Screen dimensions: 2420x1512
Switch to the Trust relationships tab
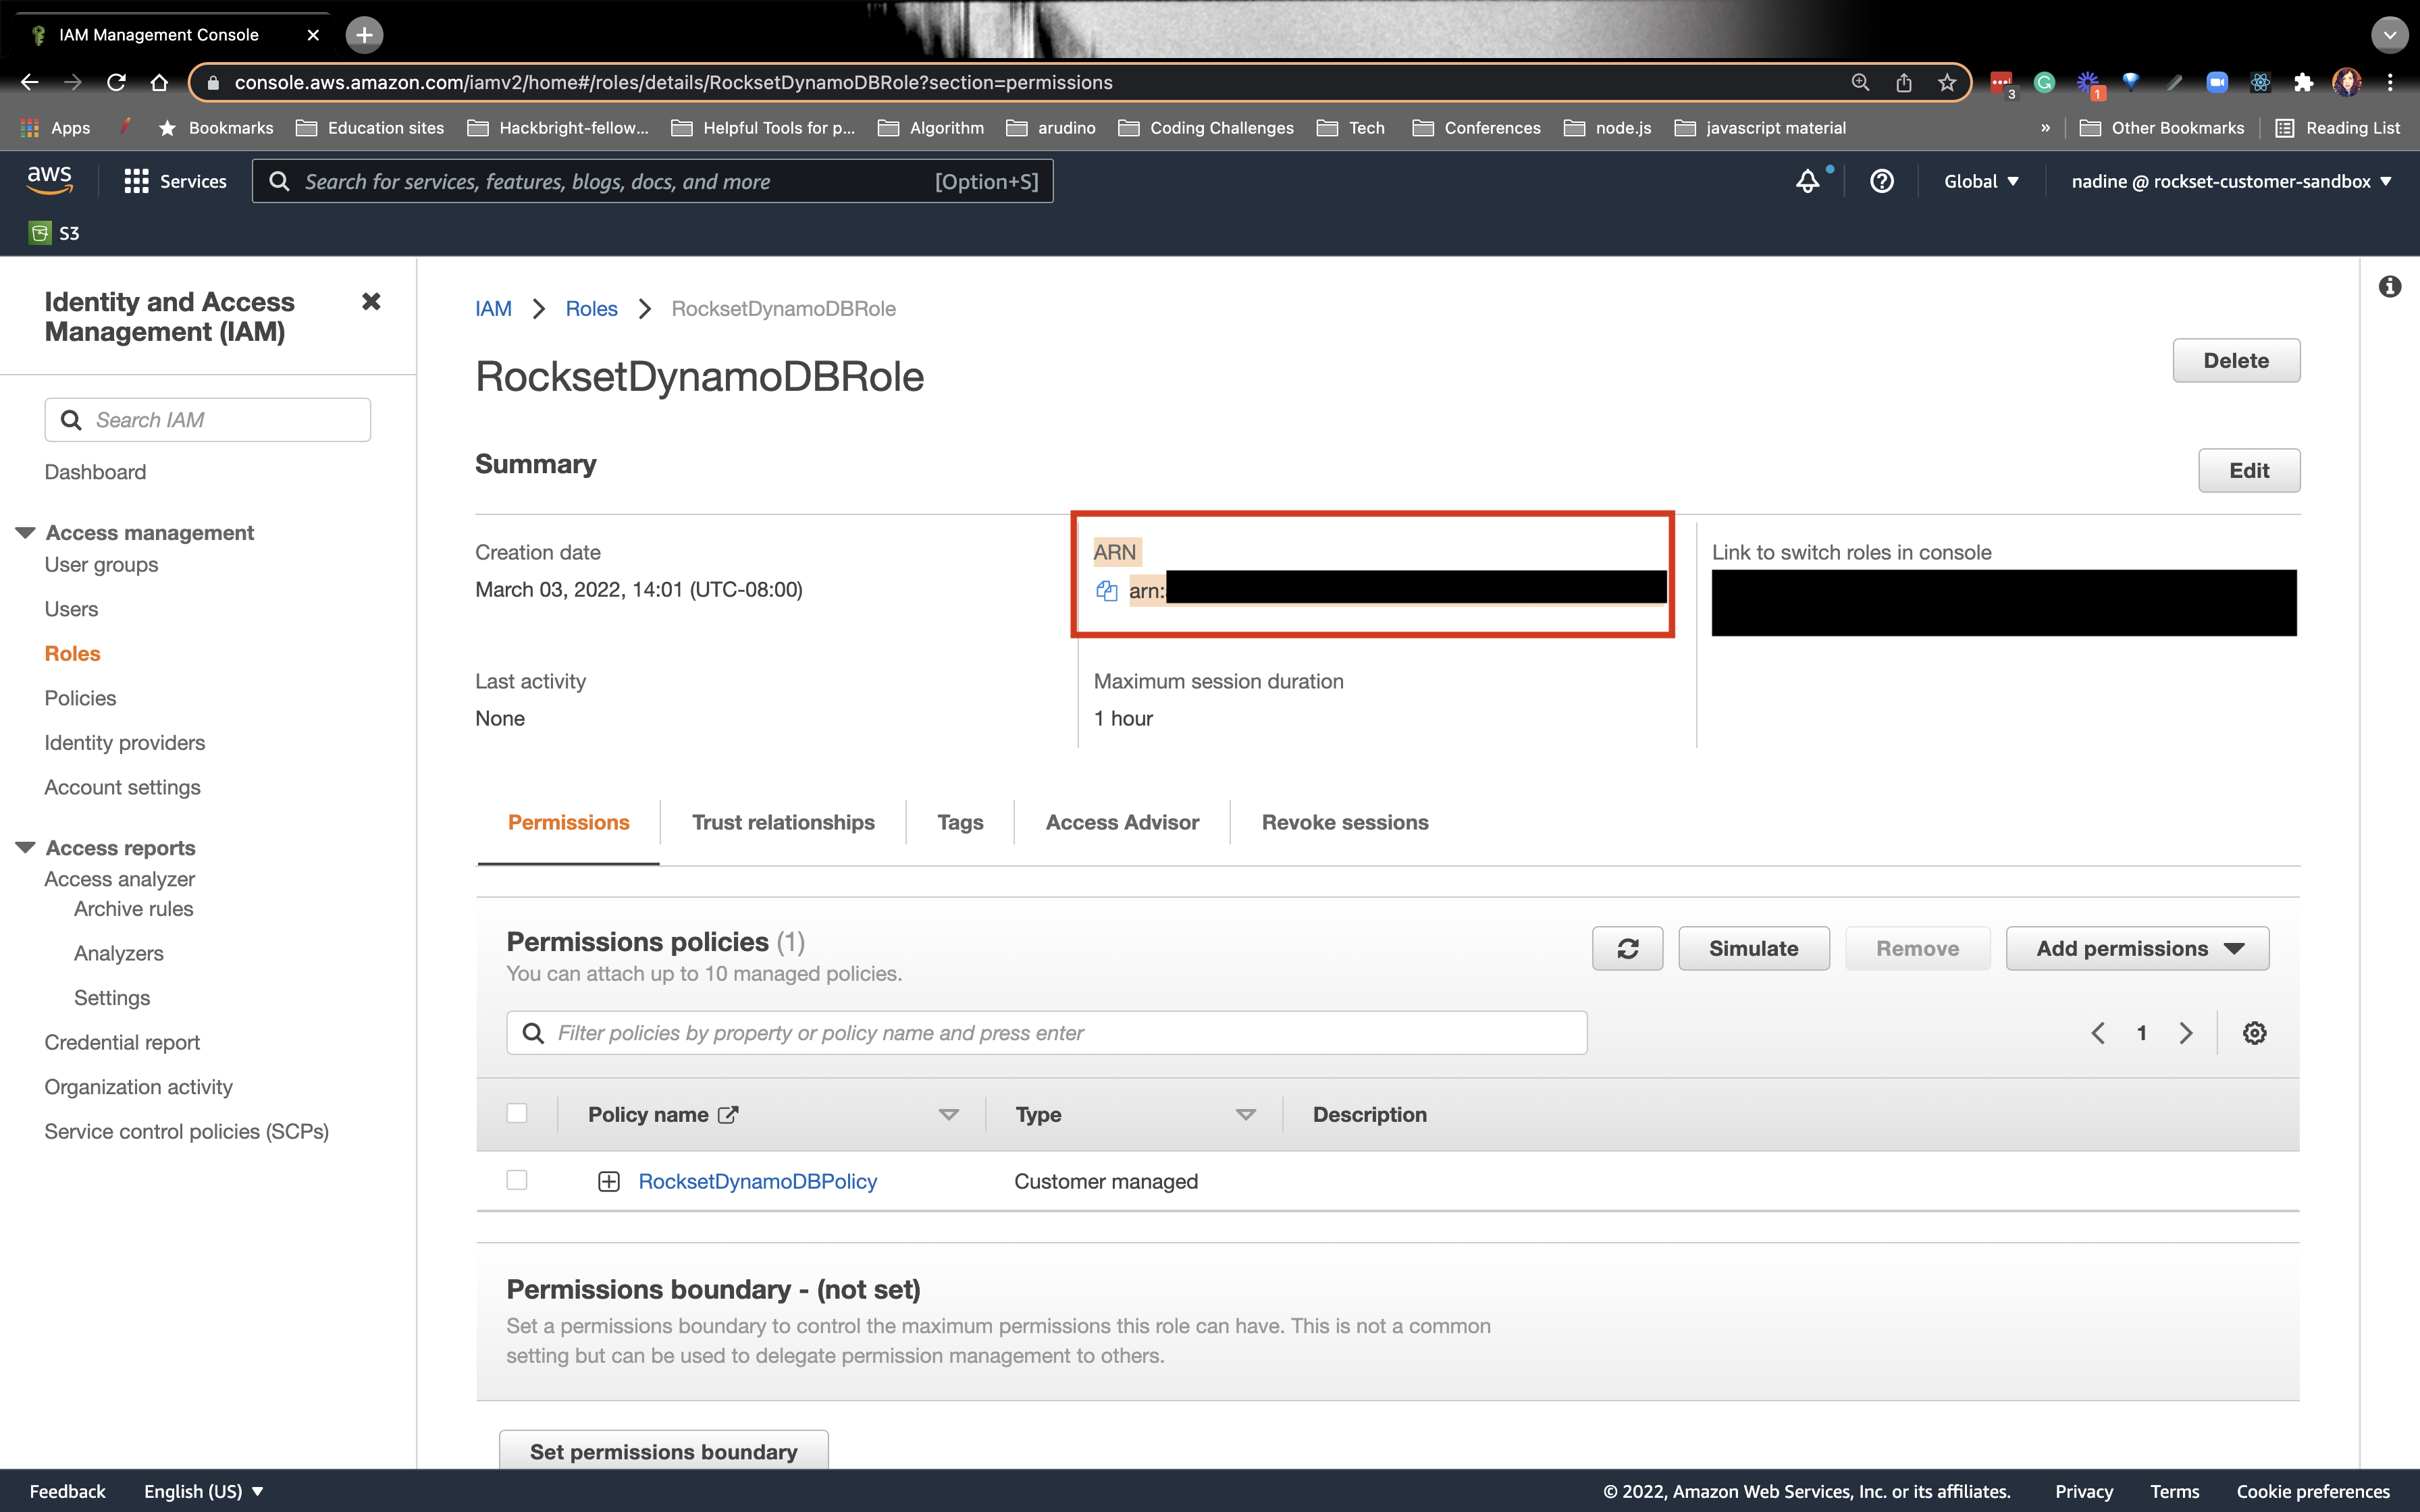click(783, 822)
